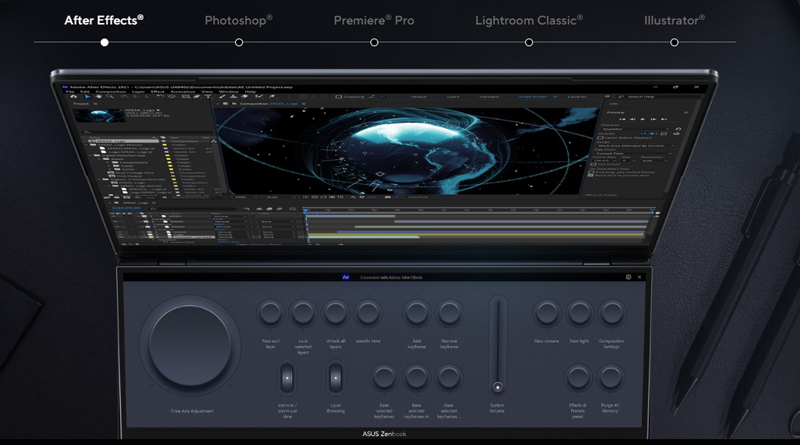Click the New light knob
Viewport: 800px width, 445px height.
579,313
